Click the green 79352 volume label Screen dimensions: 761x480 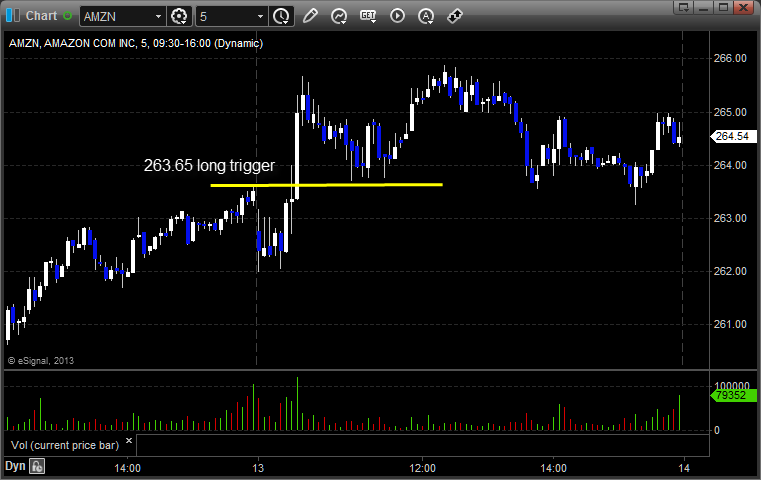pyautogui.click(x=733, y=396)
